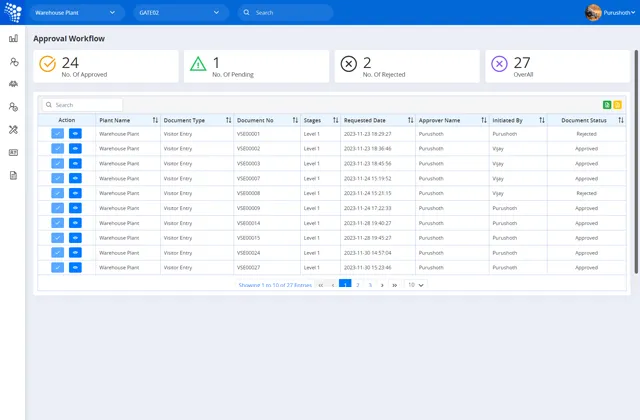This screenshot has height=420, width=640.
Task: Open the GATE02 gate dropdown
Action: coord(181,13)
